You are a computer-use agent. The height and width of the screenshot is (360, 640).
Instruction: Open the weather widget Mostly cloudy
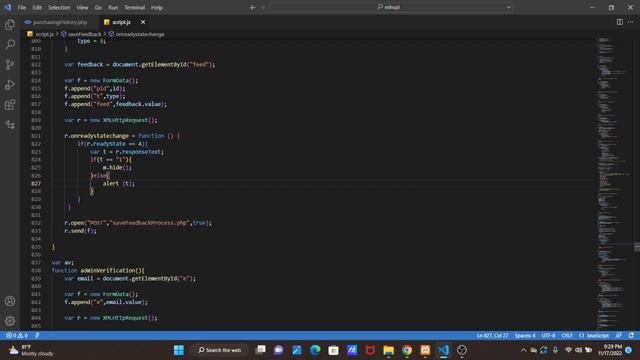(31, 350)
